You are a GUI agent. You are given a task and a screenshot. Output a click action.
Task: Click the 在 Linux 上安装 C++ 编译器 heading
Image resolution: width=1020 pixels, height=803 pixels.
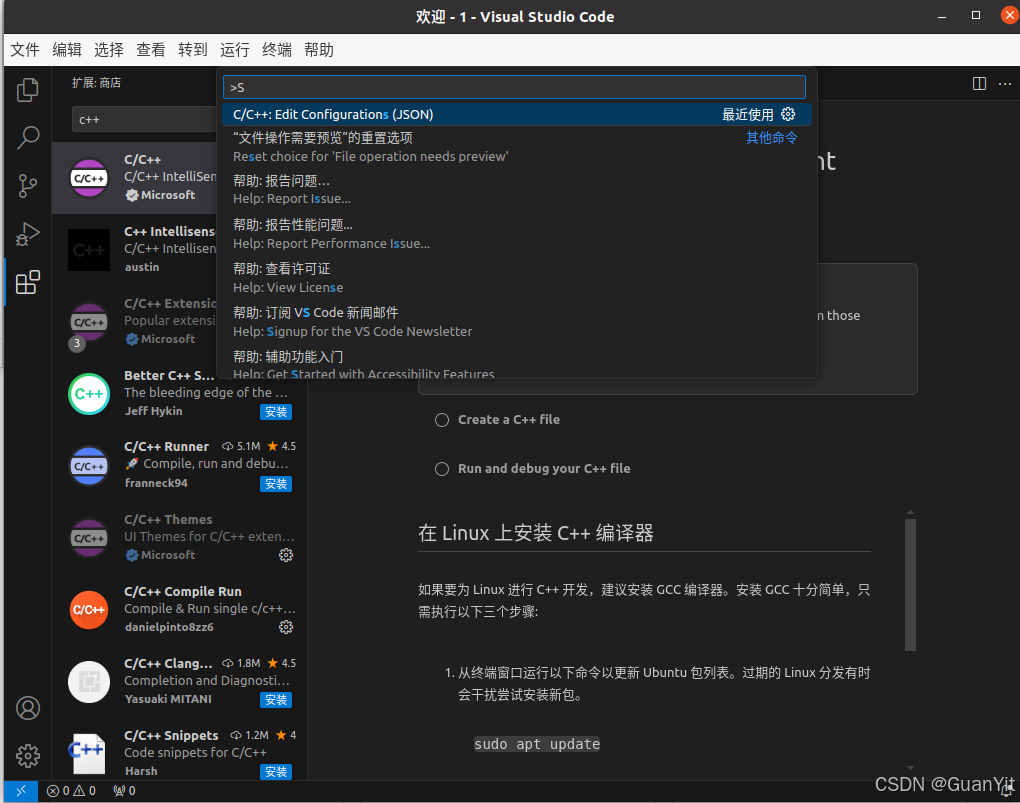tap(535, 534)
